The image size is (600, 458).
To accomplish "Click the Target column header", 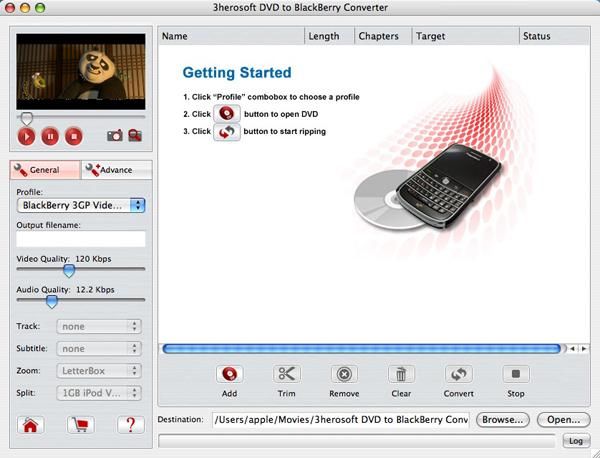I will click(465, 36).
